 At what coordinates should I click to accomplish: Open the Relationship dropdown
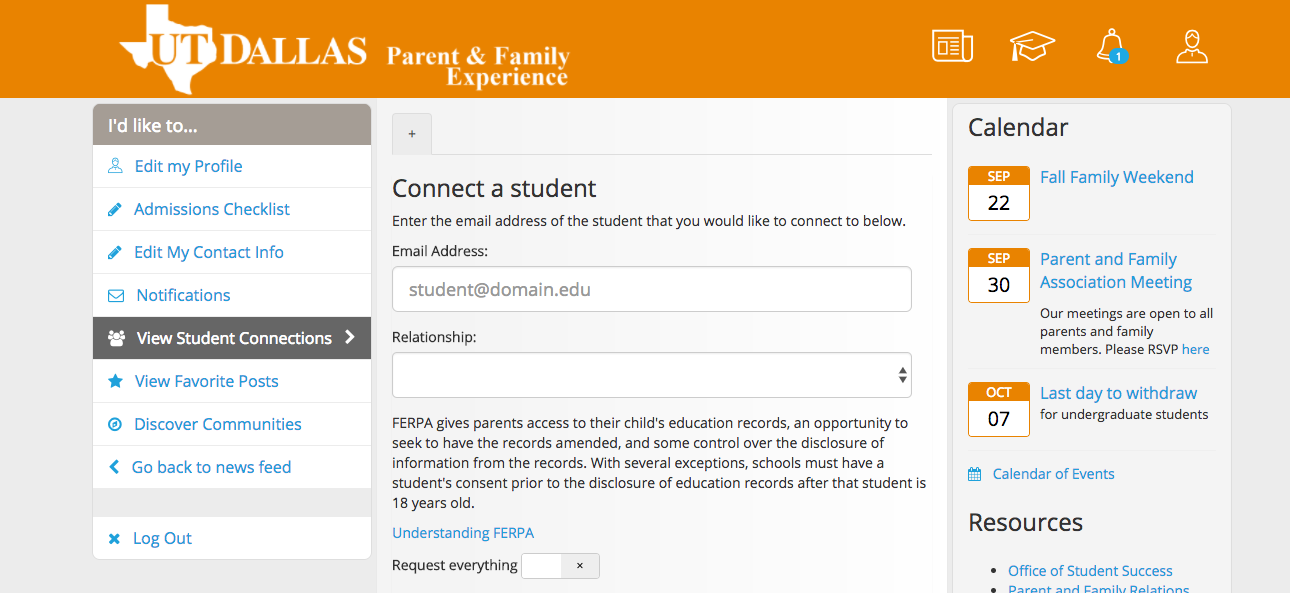tap(652, 375)
